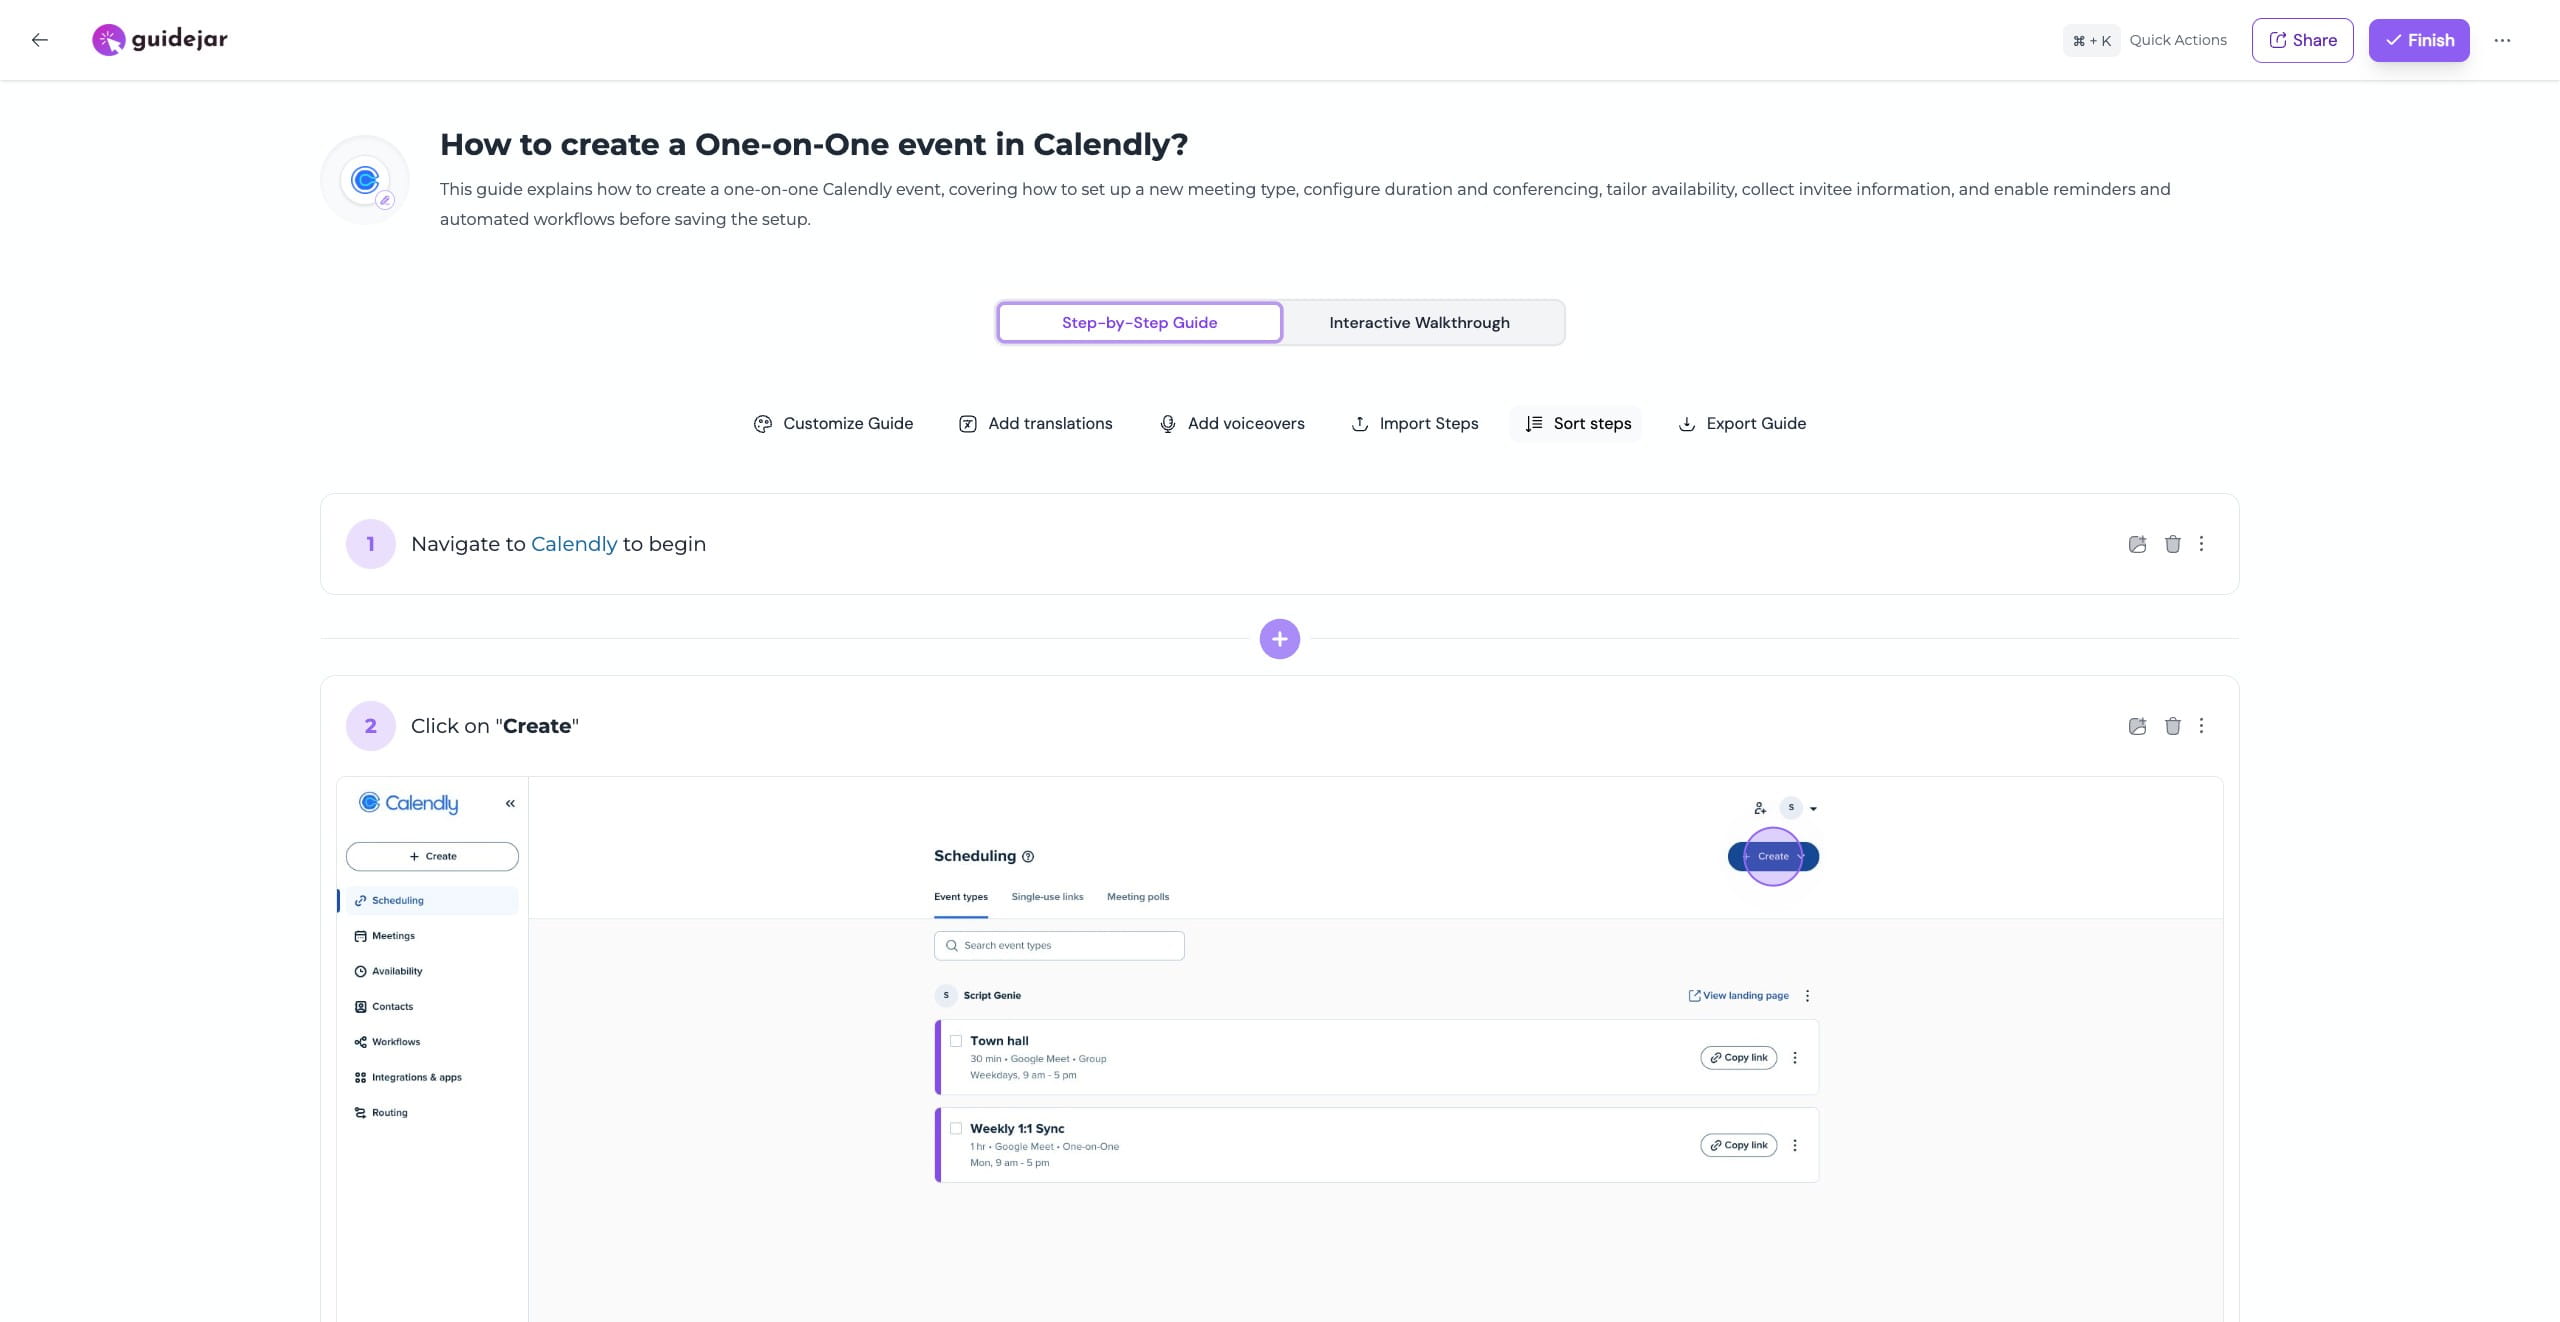
Task: Open more options for step 1
Action: 2201,544
